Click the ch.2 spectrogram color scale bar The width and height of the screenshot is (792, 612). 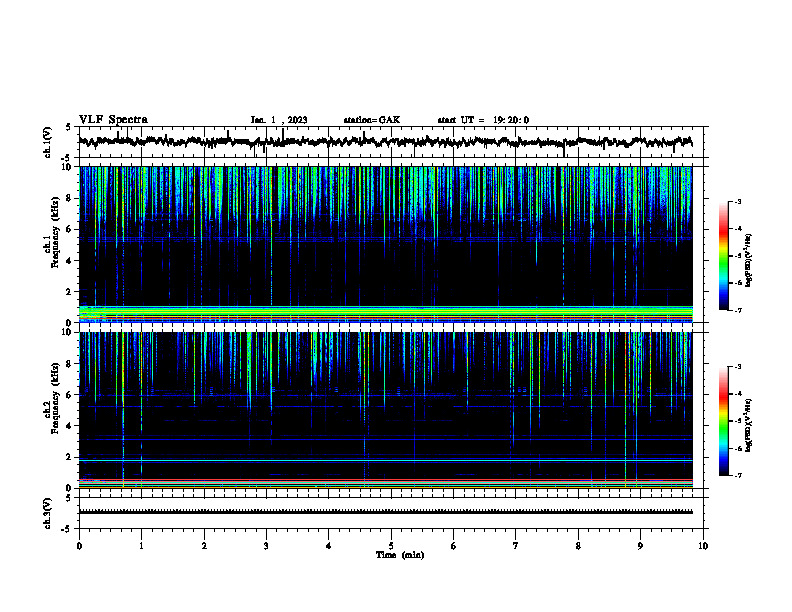(x=723, y=421)
